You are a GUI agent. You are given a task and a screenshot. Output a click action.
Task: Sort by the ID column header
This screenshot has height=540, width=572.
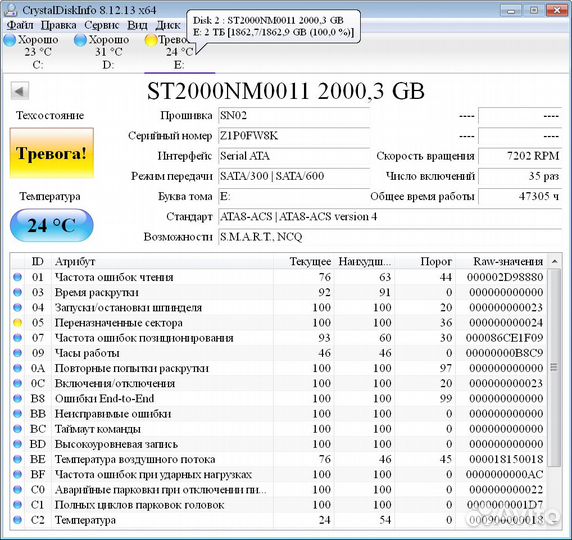pyautogui.click(x=38, y=262)
